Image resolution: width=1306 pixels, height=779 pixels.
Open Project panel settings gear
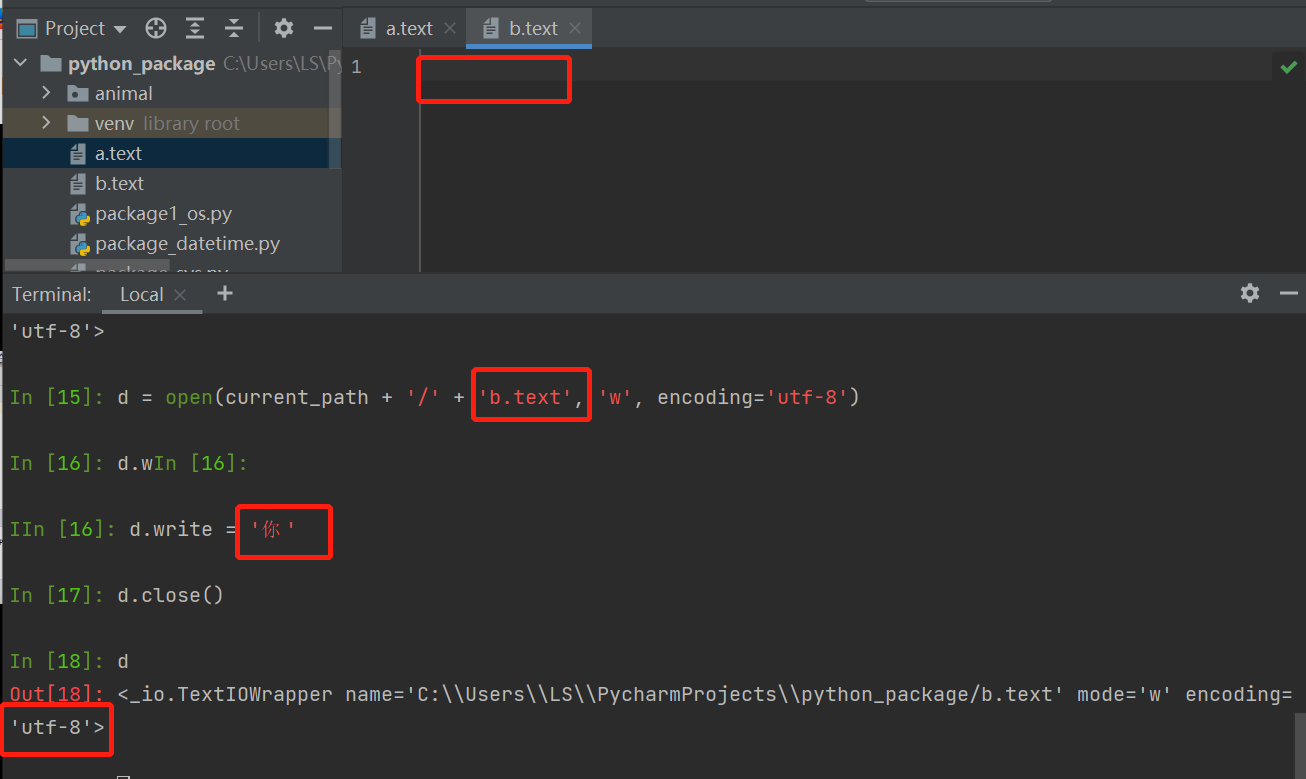coord(284,28)
